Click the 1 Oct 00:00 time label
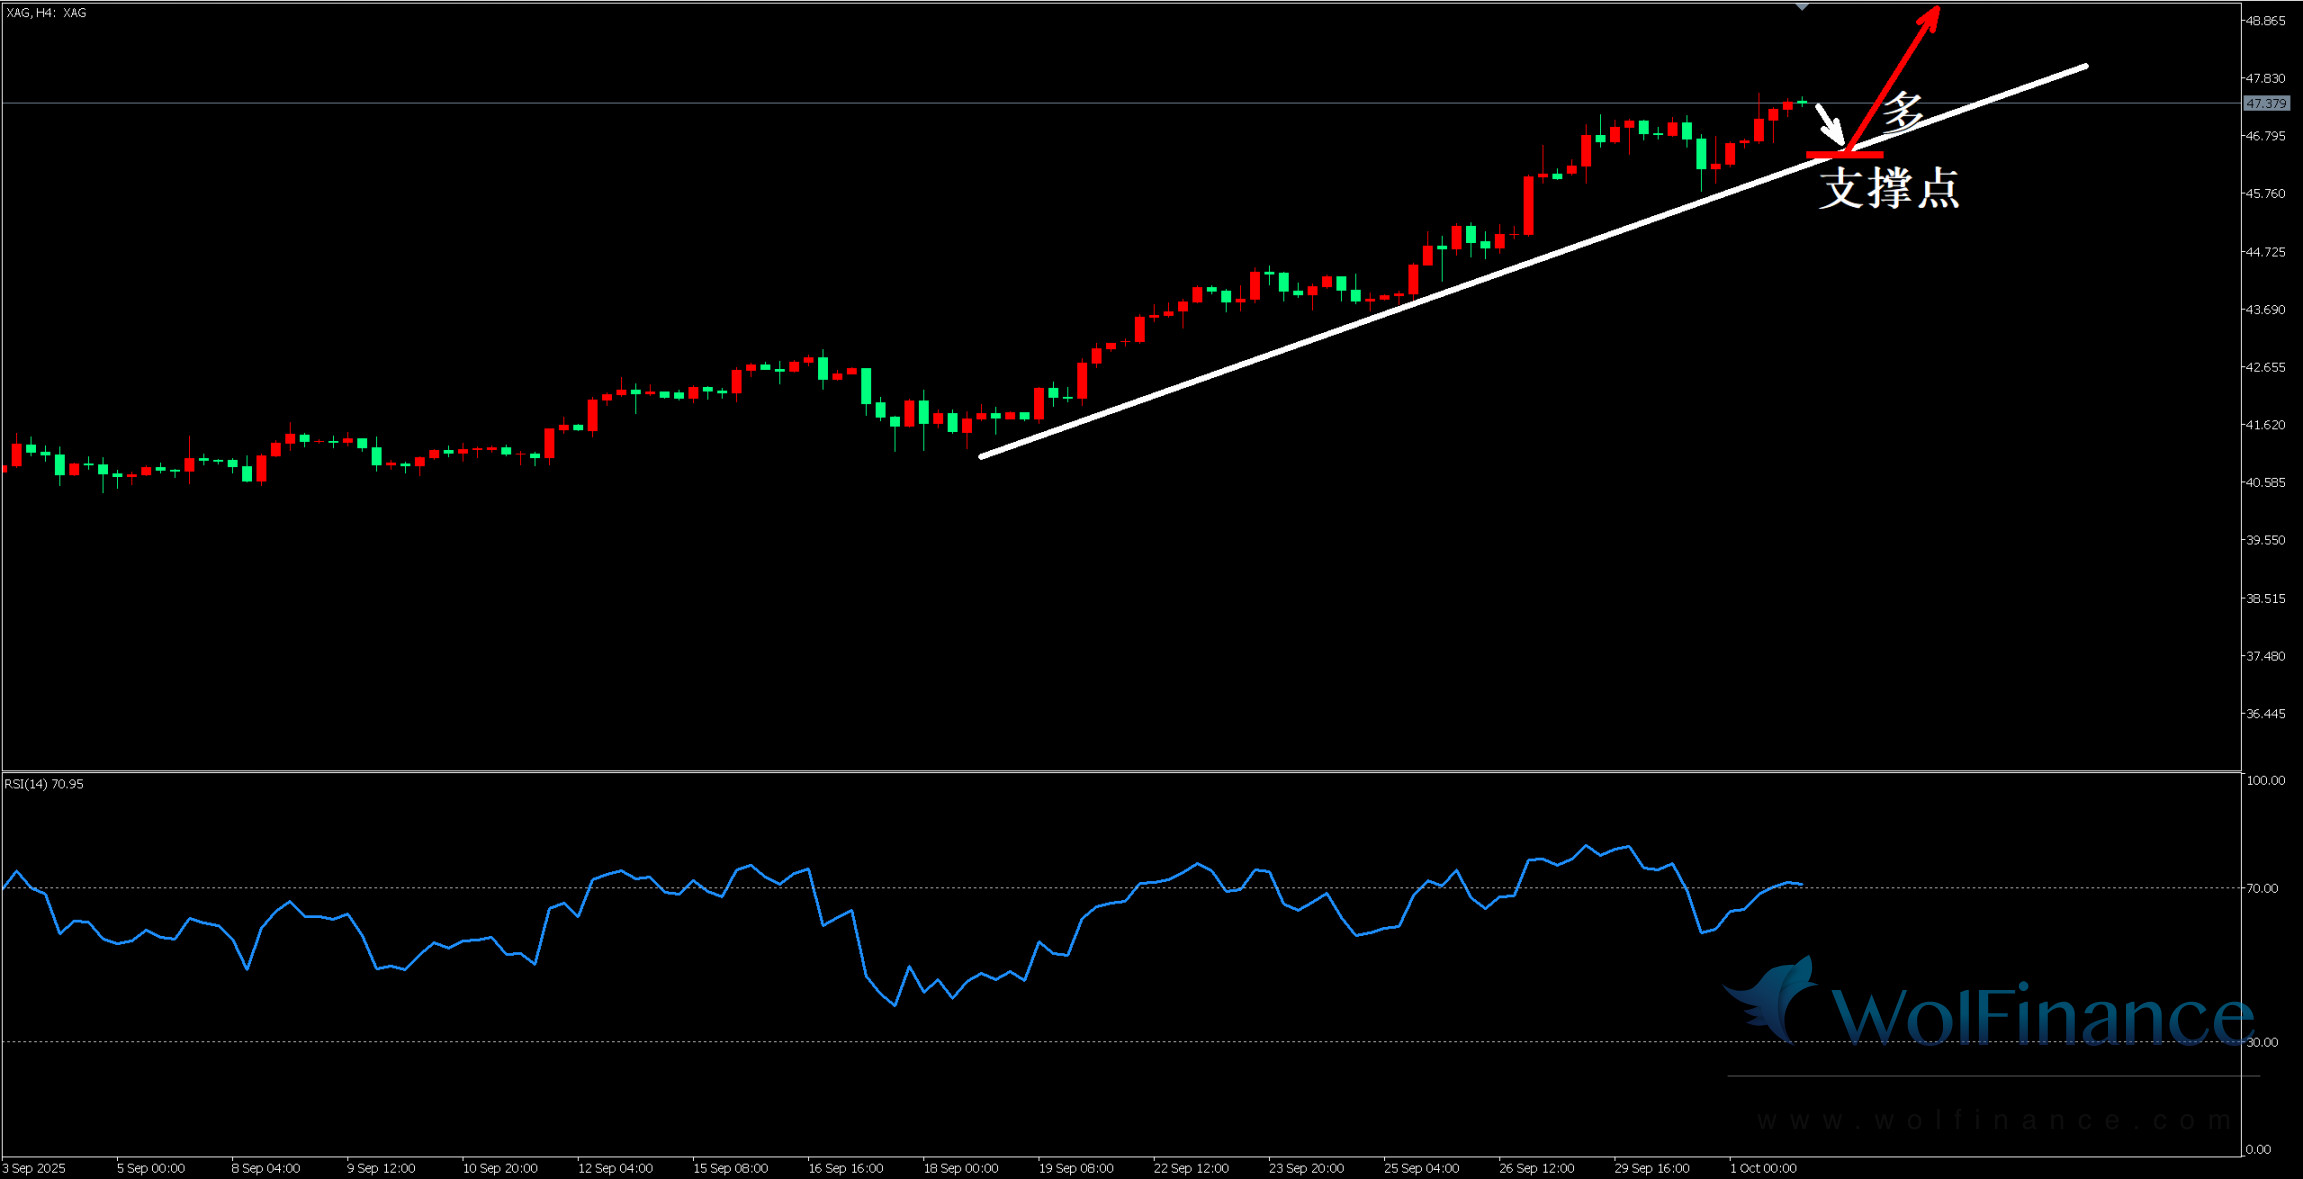Screen dimensions: 2303x1179 [1763, 1168]
